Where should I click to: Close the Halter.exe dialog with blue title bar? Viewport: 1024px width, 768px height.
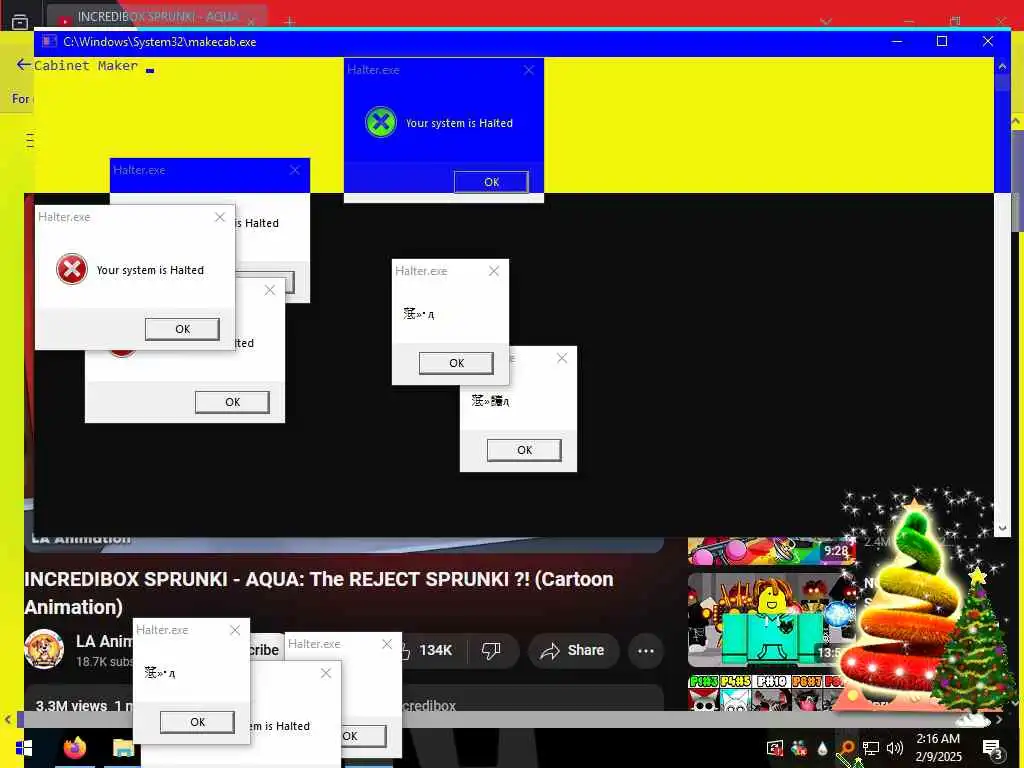tap(295, 170)
